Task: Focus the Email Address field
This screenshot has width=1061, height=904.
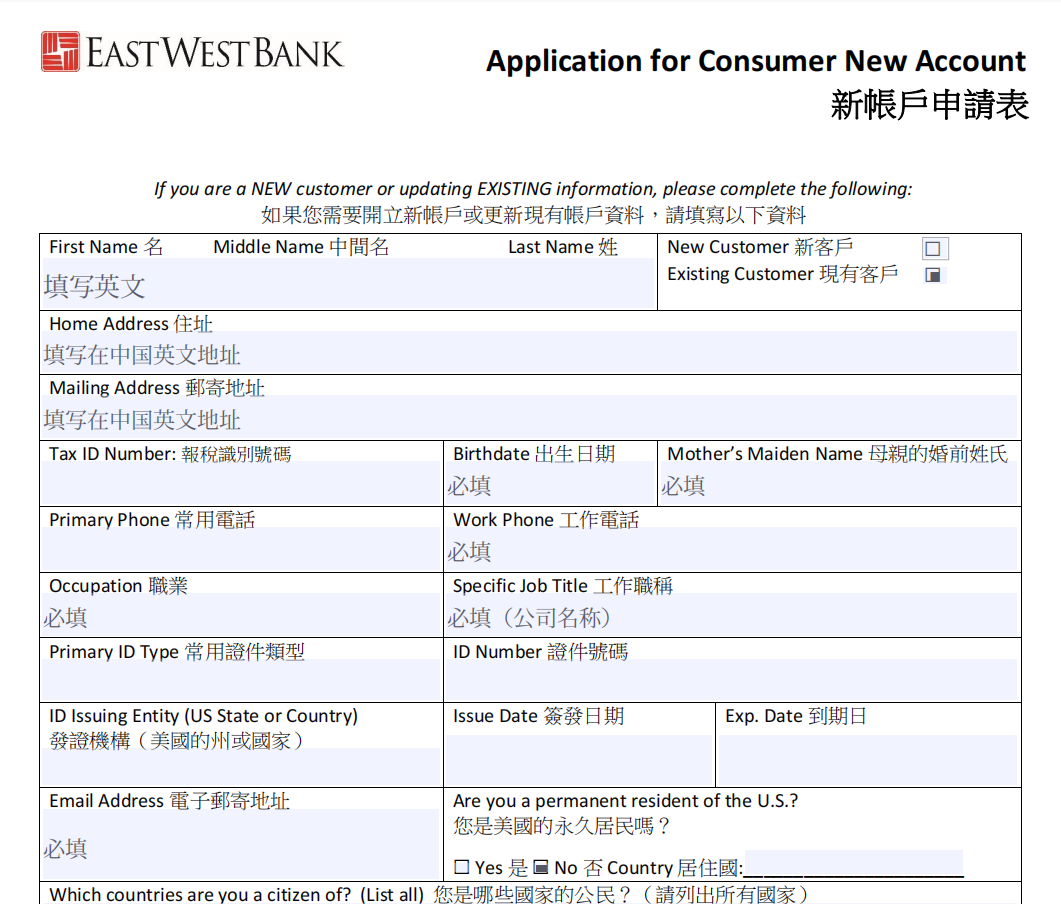Action: [242, 844]
